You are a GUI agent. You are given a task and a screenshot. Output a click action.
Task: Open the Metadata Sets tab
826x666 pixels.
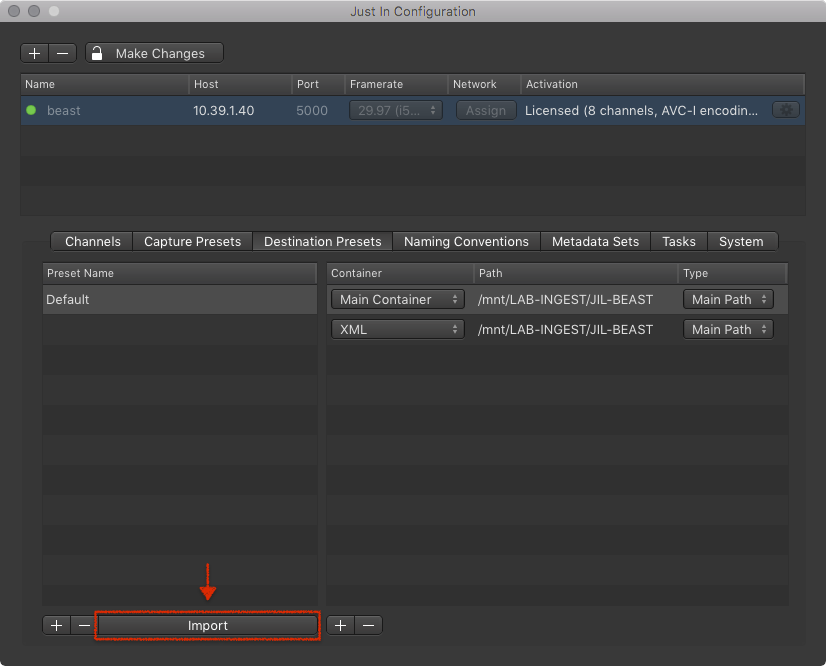pyautogui.click(x=595, y=241)
